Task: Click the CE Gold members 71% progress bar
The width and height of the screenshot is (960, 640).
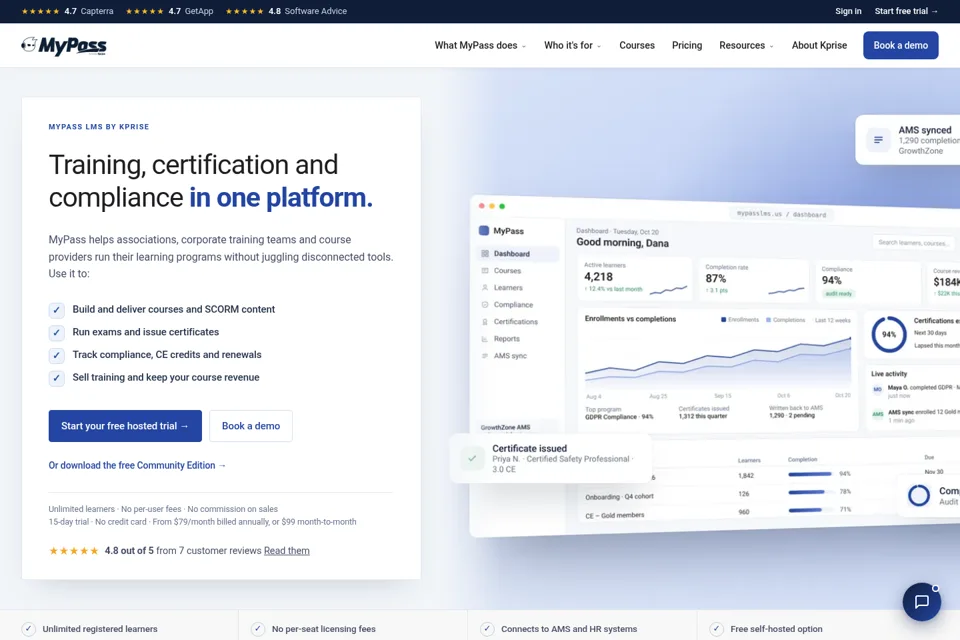Action: [809, 510]
